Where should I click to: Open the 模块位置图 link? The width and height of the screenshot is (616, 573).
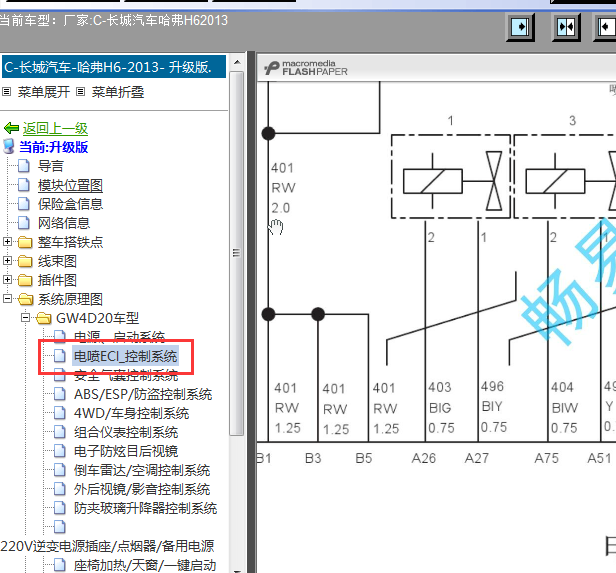[70, 185]
